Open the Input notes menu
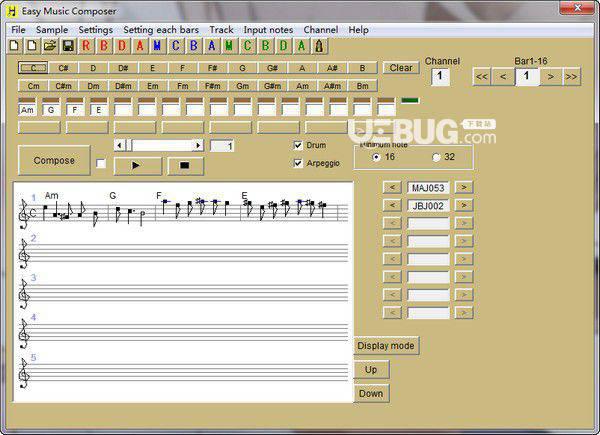The width and height of the screenshot is (600, 435). pos(268,30)
